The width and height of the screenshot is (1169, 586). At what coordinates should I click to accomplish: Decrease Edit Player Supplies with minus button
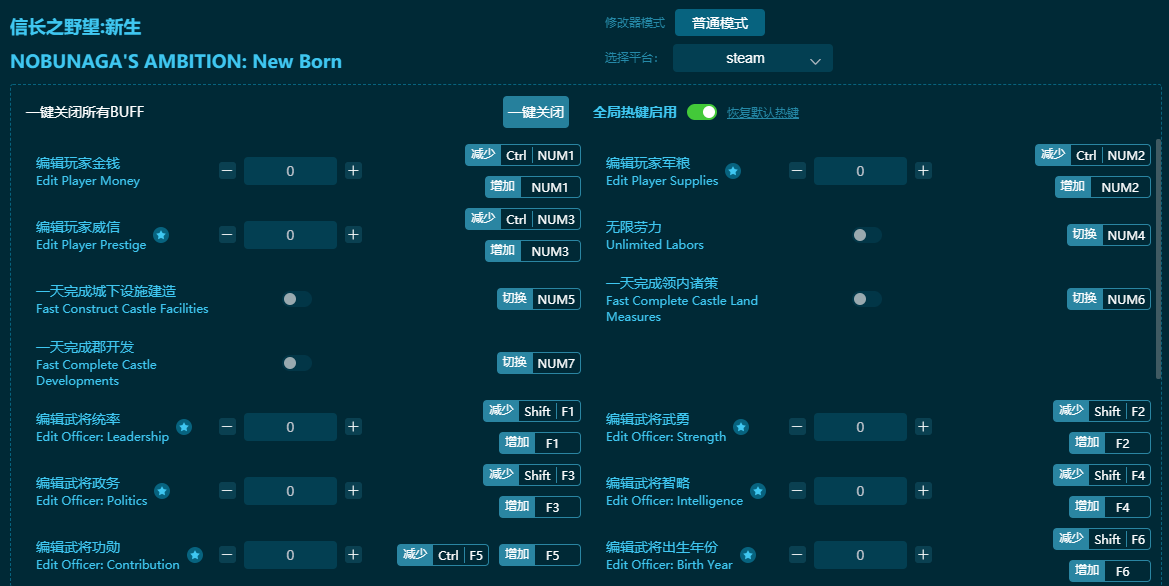tap(797, 171)
